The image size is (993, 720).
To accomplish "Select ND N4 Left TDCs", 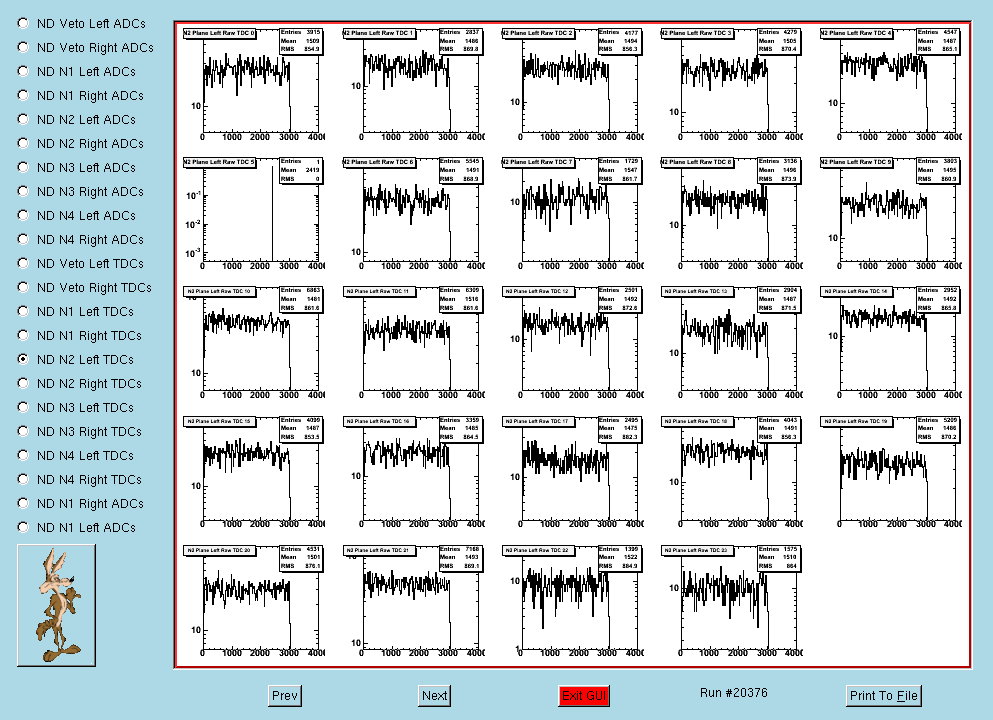I will click(x=23, y=455).
